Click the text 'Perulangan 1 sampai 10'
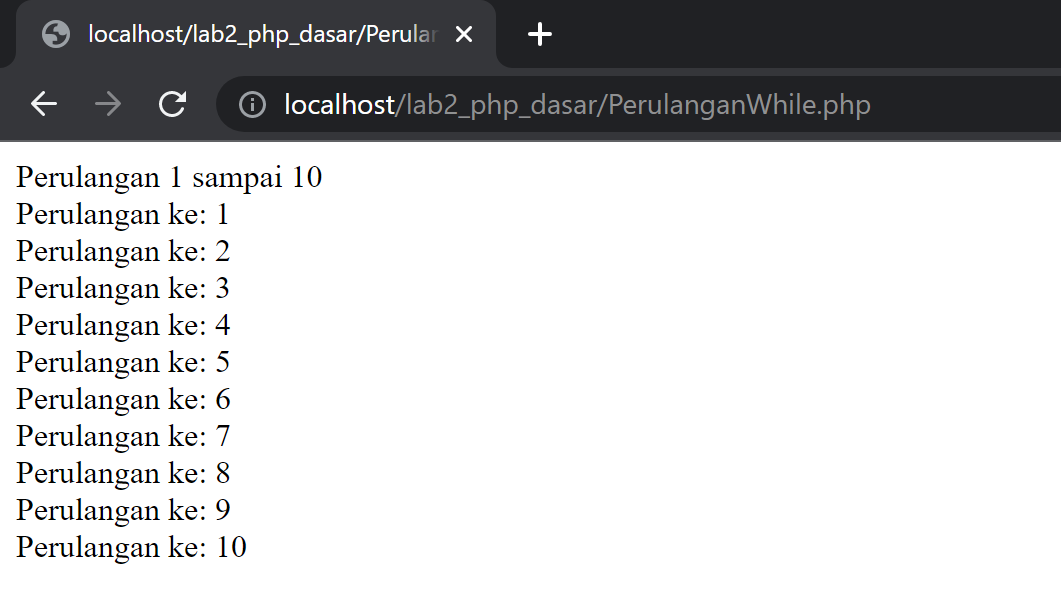 pos(167,177)
